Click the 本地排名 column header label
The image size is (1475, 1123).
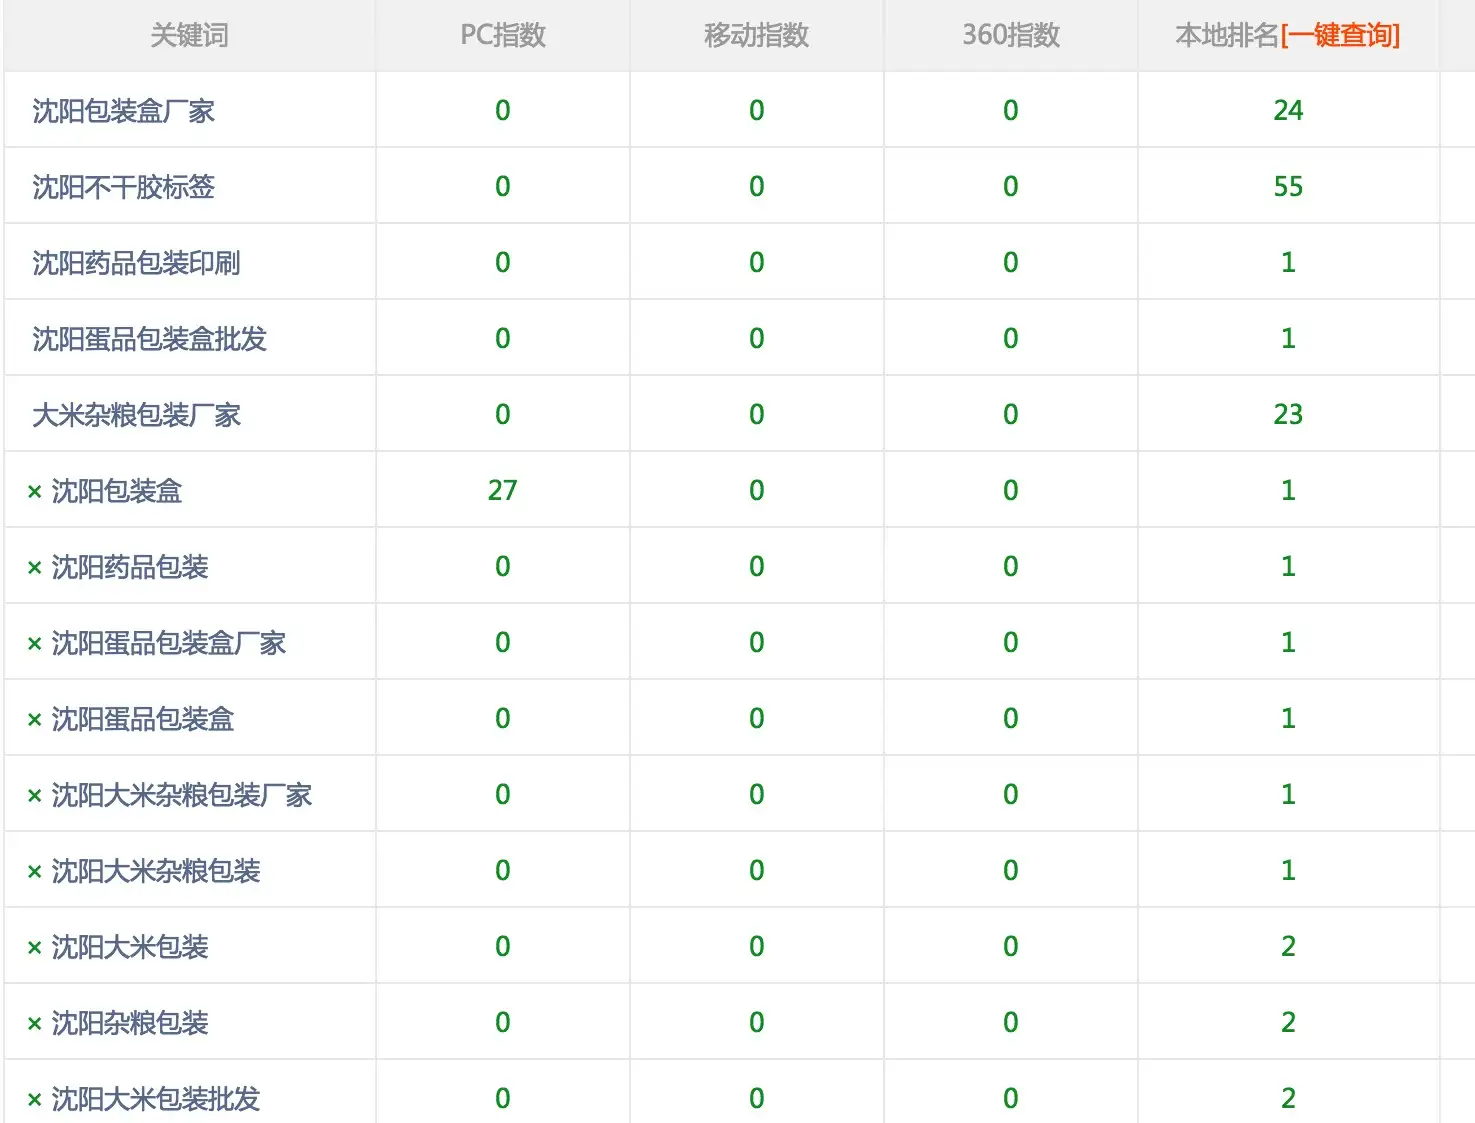click(1227, 35)
